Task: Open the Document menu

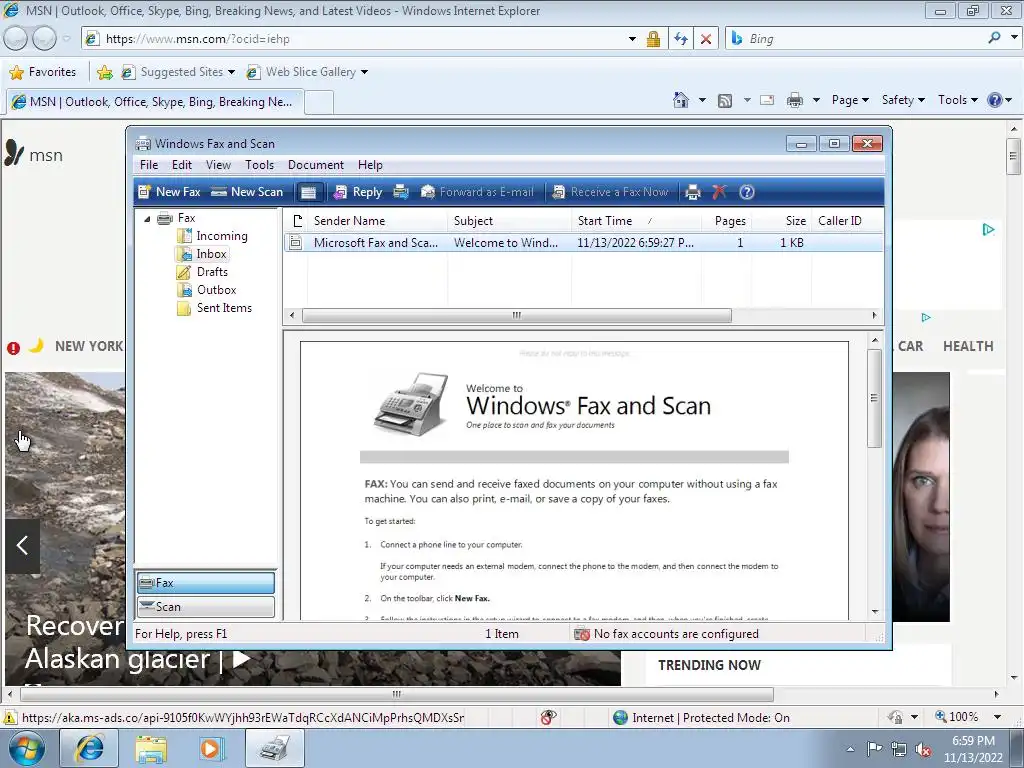Action: [315, 165]
